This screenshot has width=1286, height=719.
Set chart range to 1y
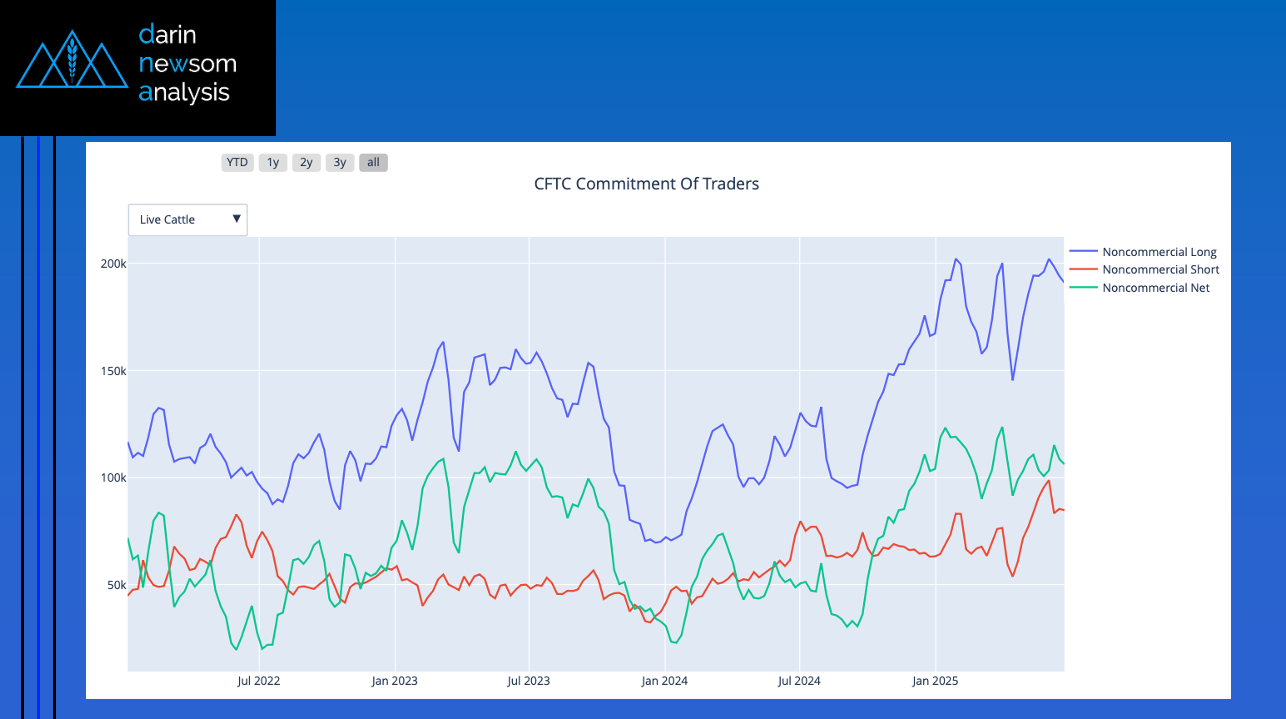273,162
